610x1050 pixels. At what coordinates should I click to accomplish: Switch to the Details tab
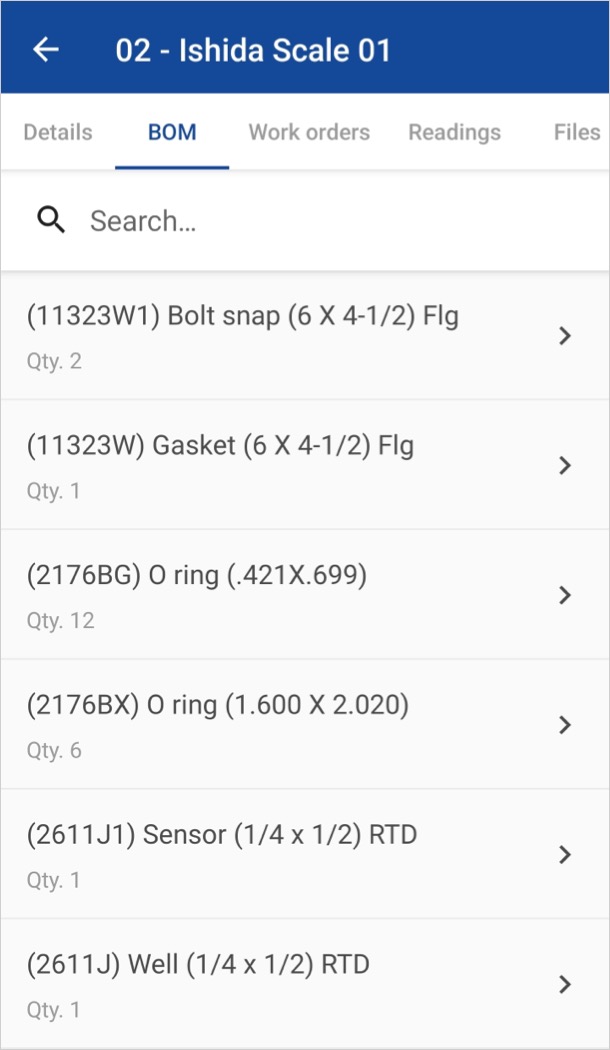tap(58, 132)
